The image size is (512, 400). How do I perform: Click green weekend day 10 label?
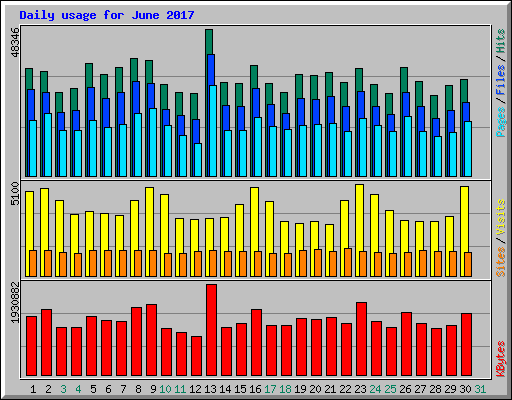tap(165, 389)
